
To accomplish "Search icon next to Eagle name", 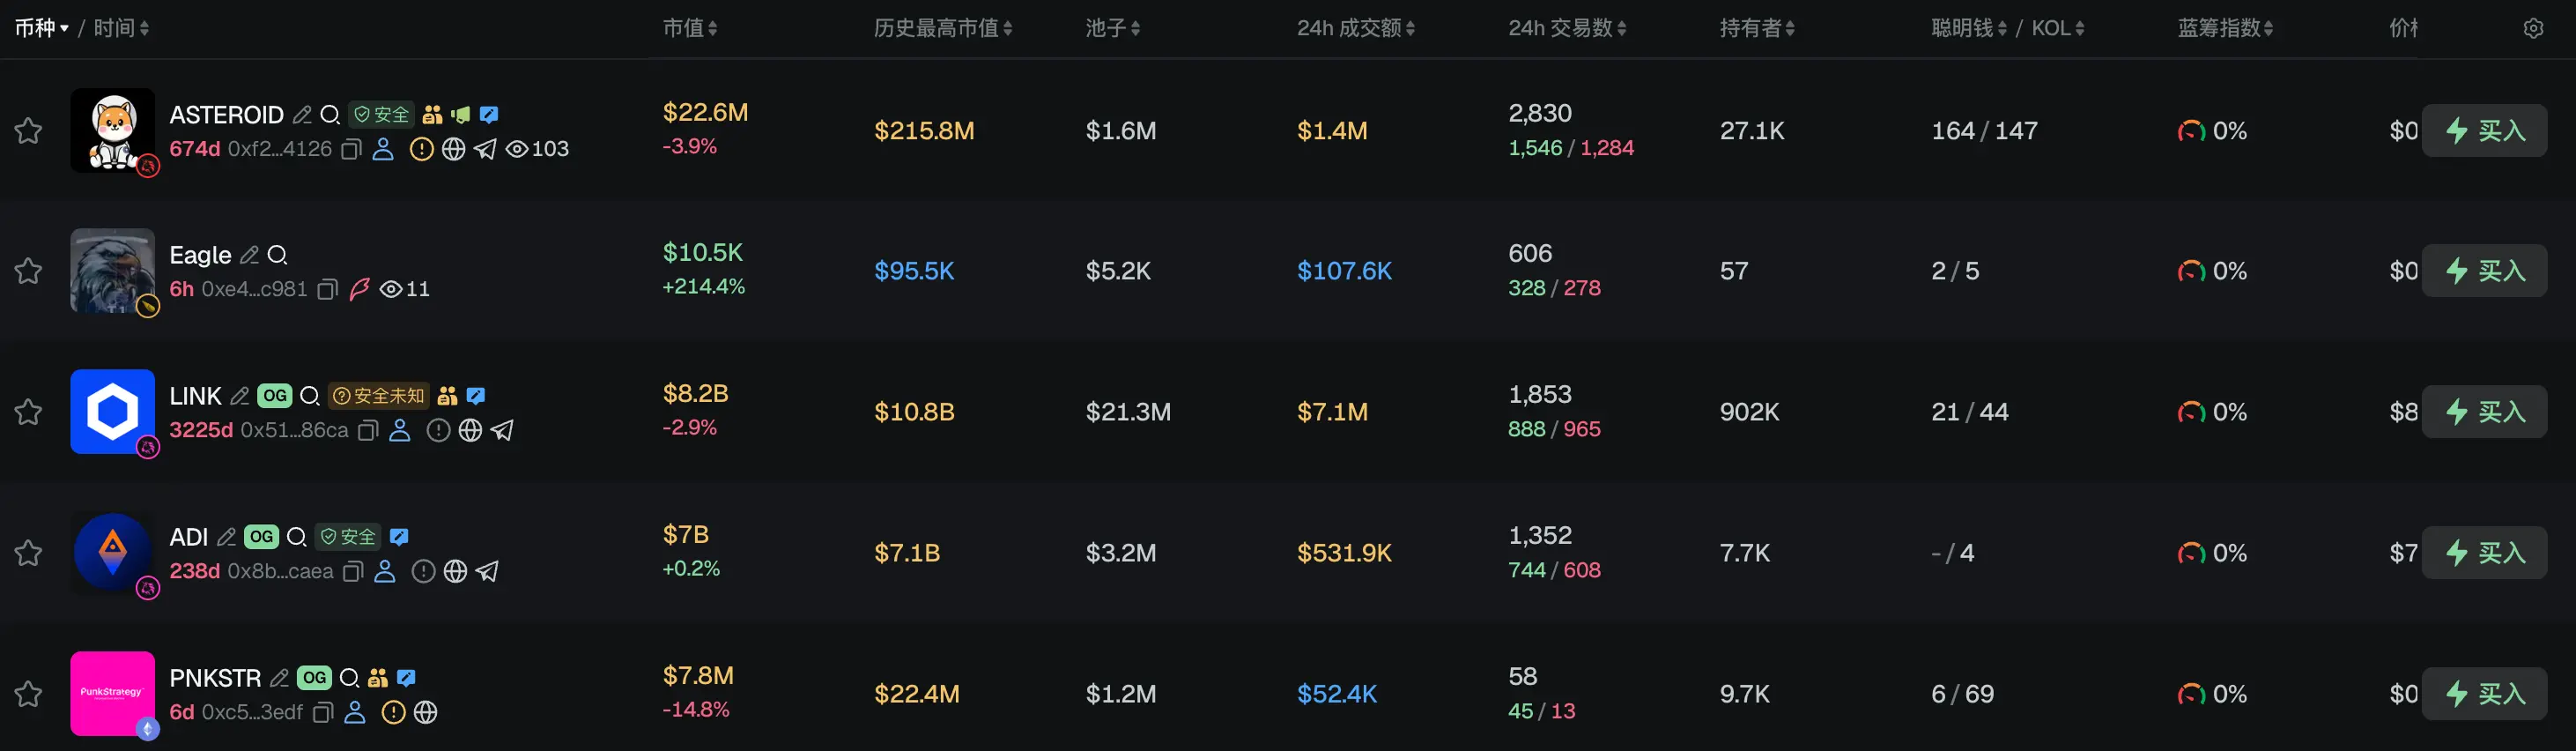I will pos(278,255).
